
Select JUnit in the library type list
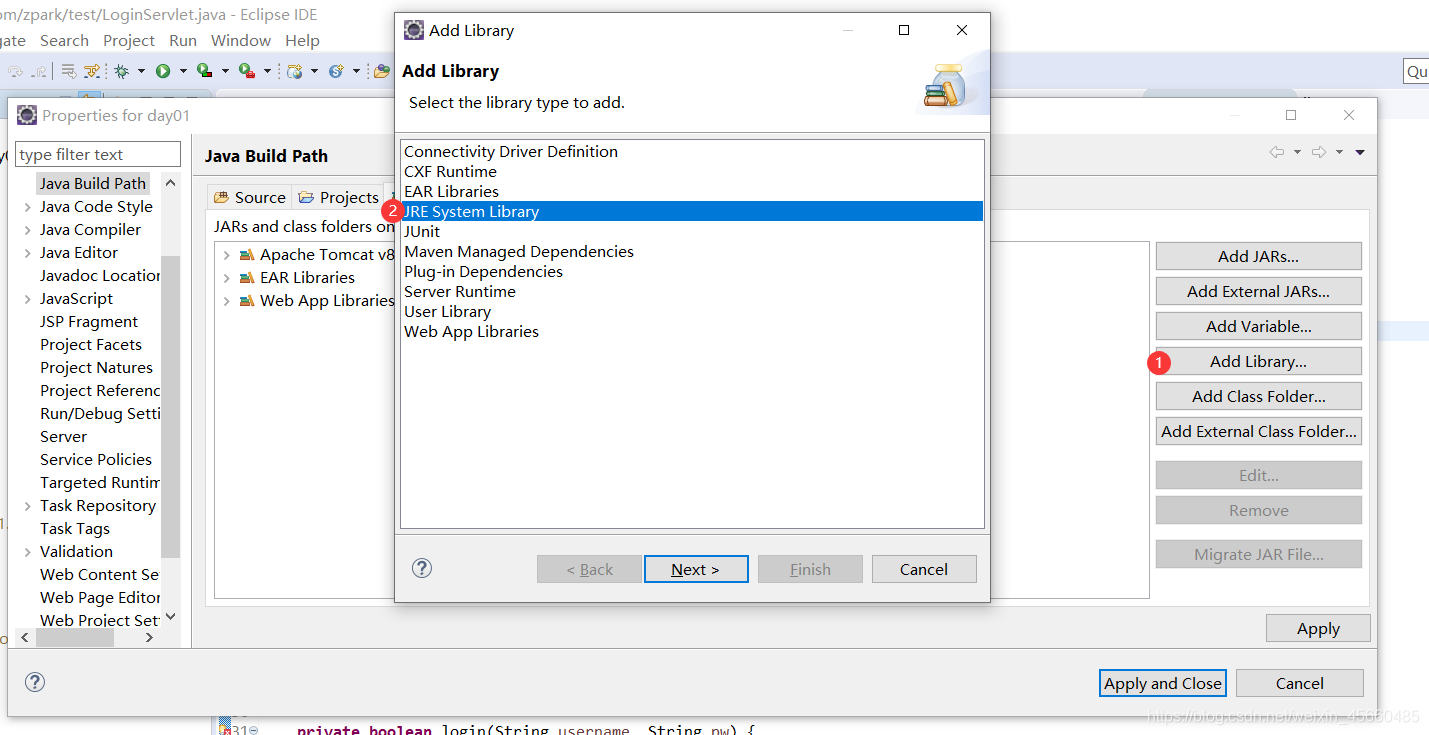click(422, 231)
